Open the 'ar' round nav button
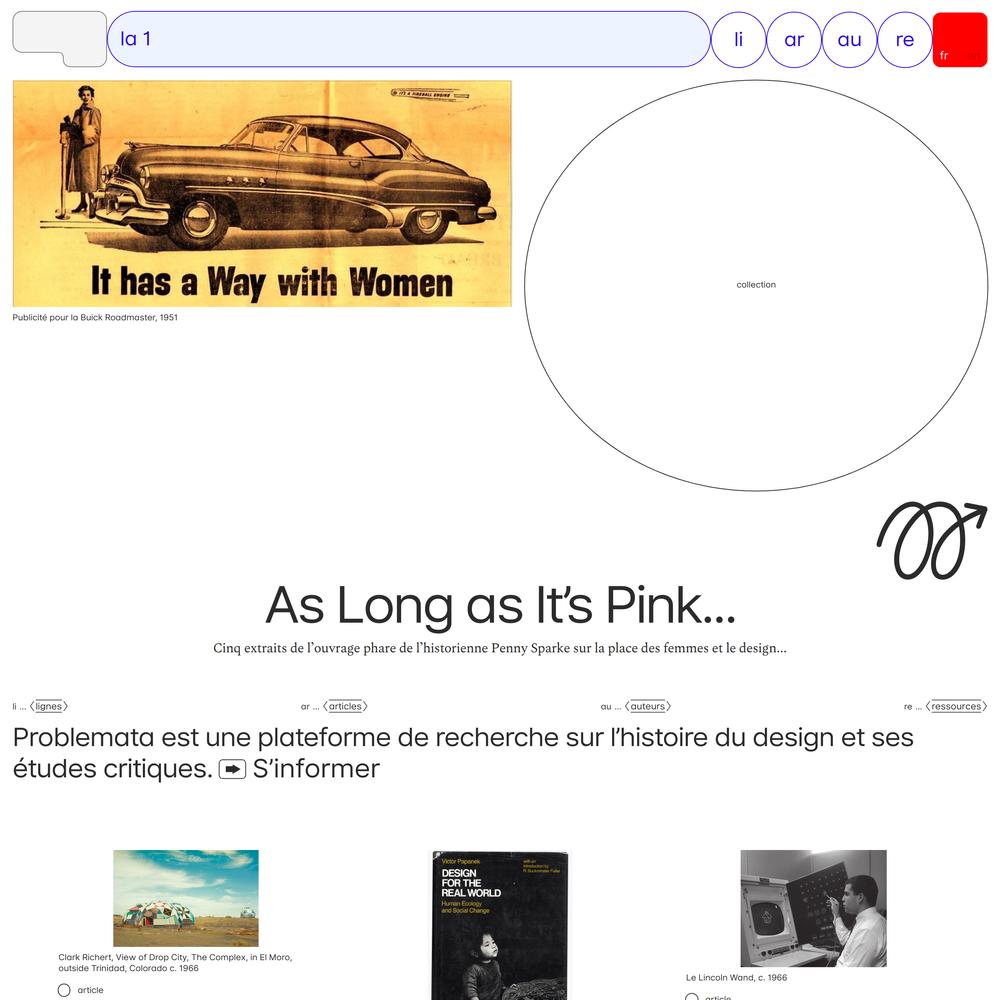This screenshot has height=1000, width=1000. click(x=794, y=40)
